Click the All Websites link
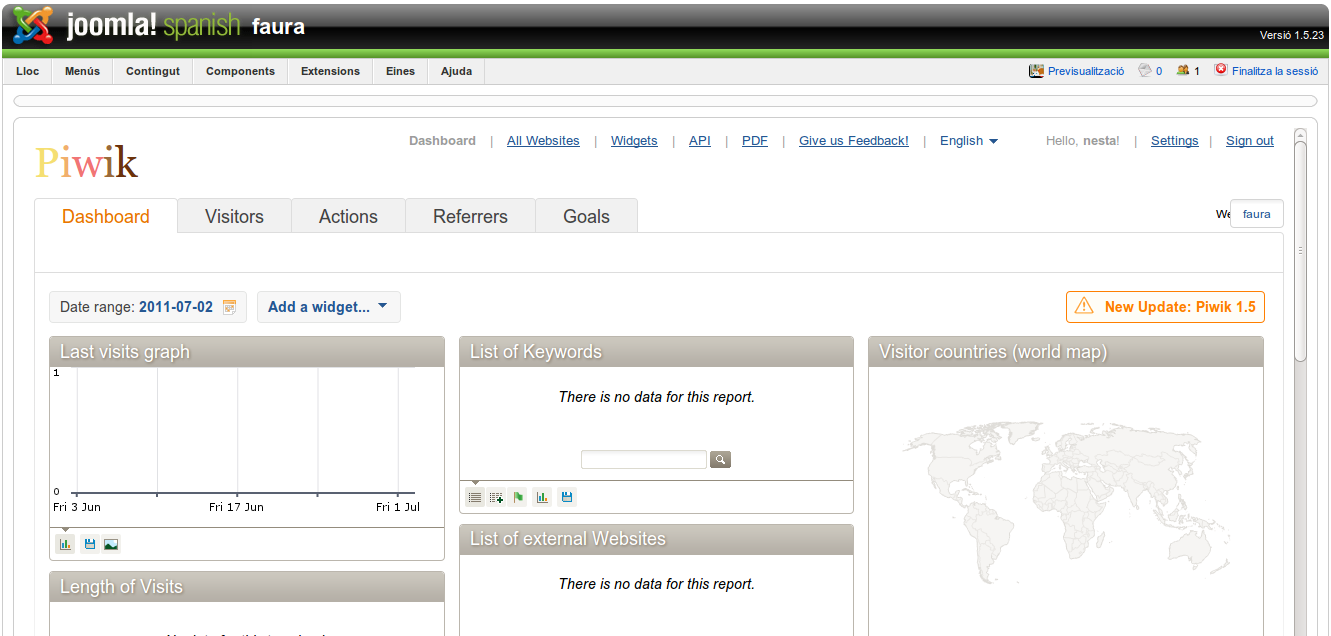Screen dimensions: 1331x636 click(543, 141)
